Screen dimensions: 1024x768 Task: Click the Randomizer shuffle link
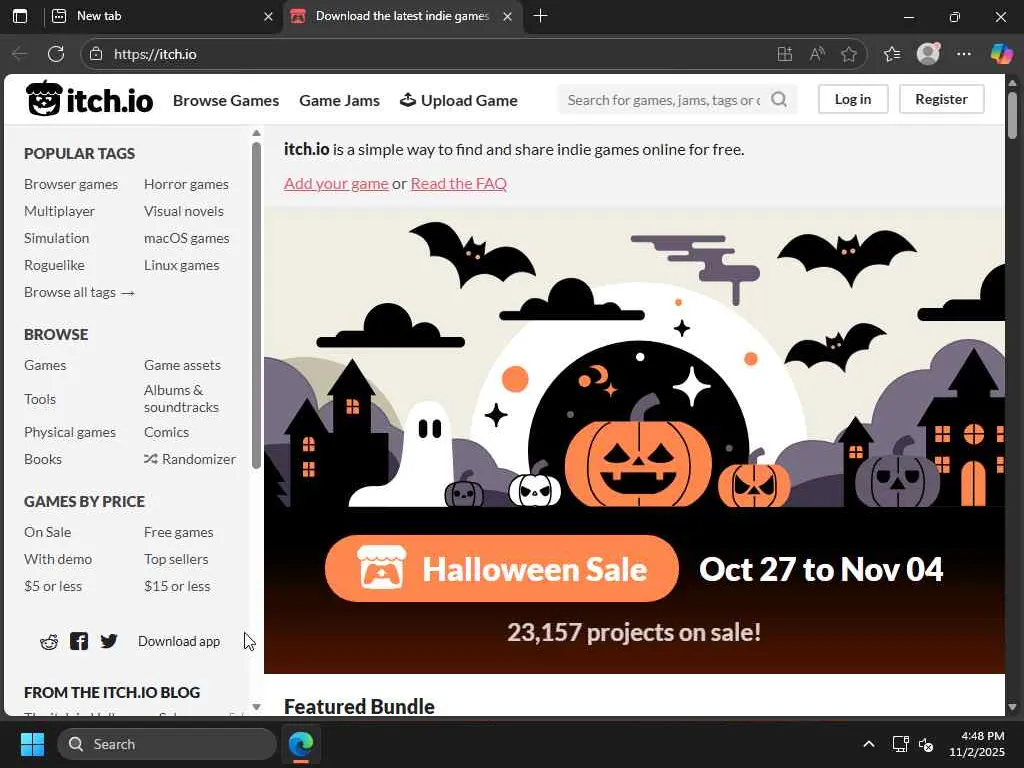point(190,459)
